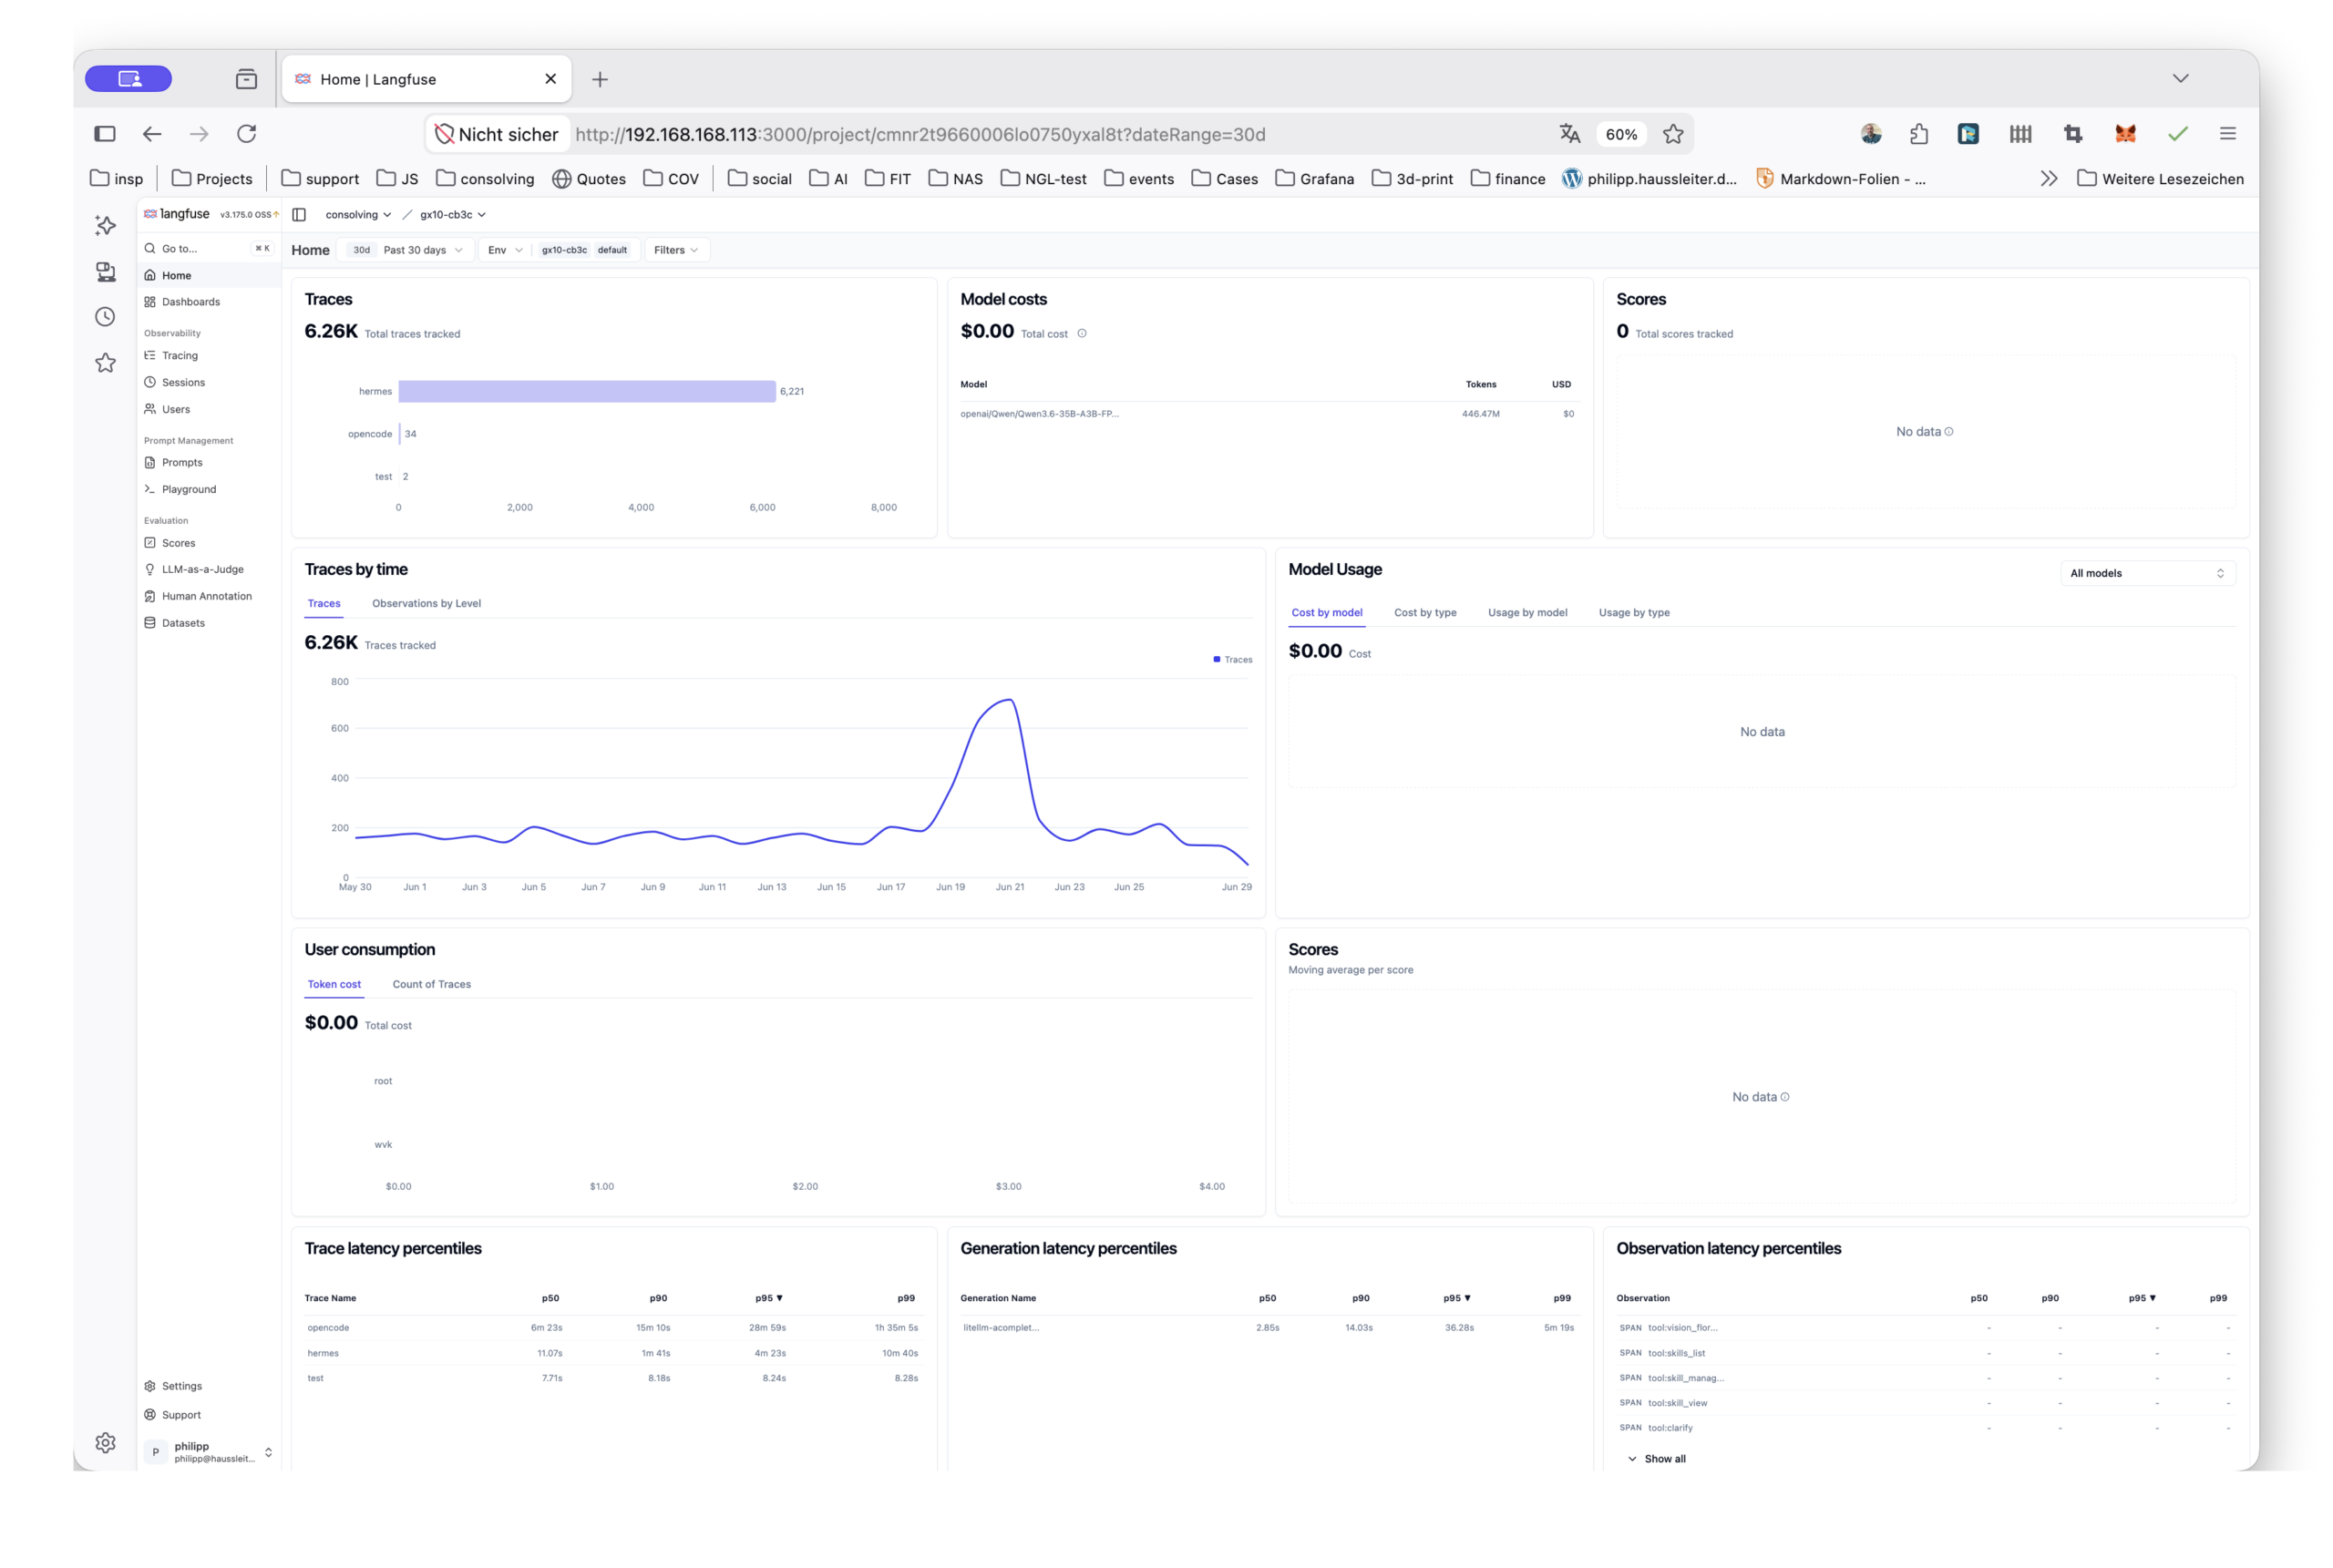
Task: Toggle the browser sidebar view button
Action: pyautogui.click(x=105, y=134)
